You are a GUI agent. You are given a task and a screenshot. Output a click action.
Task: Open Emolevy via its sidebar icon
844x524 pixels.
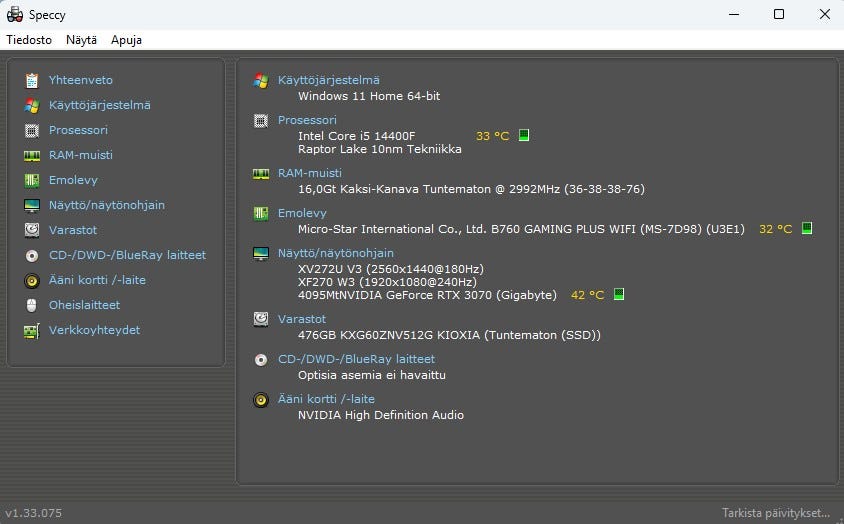click(32, 180)
